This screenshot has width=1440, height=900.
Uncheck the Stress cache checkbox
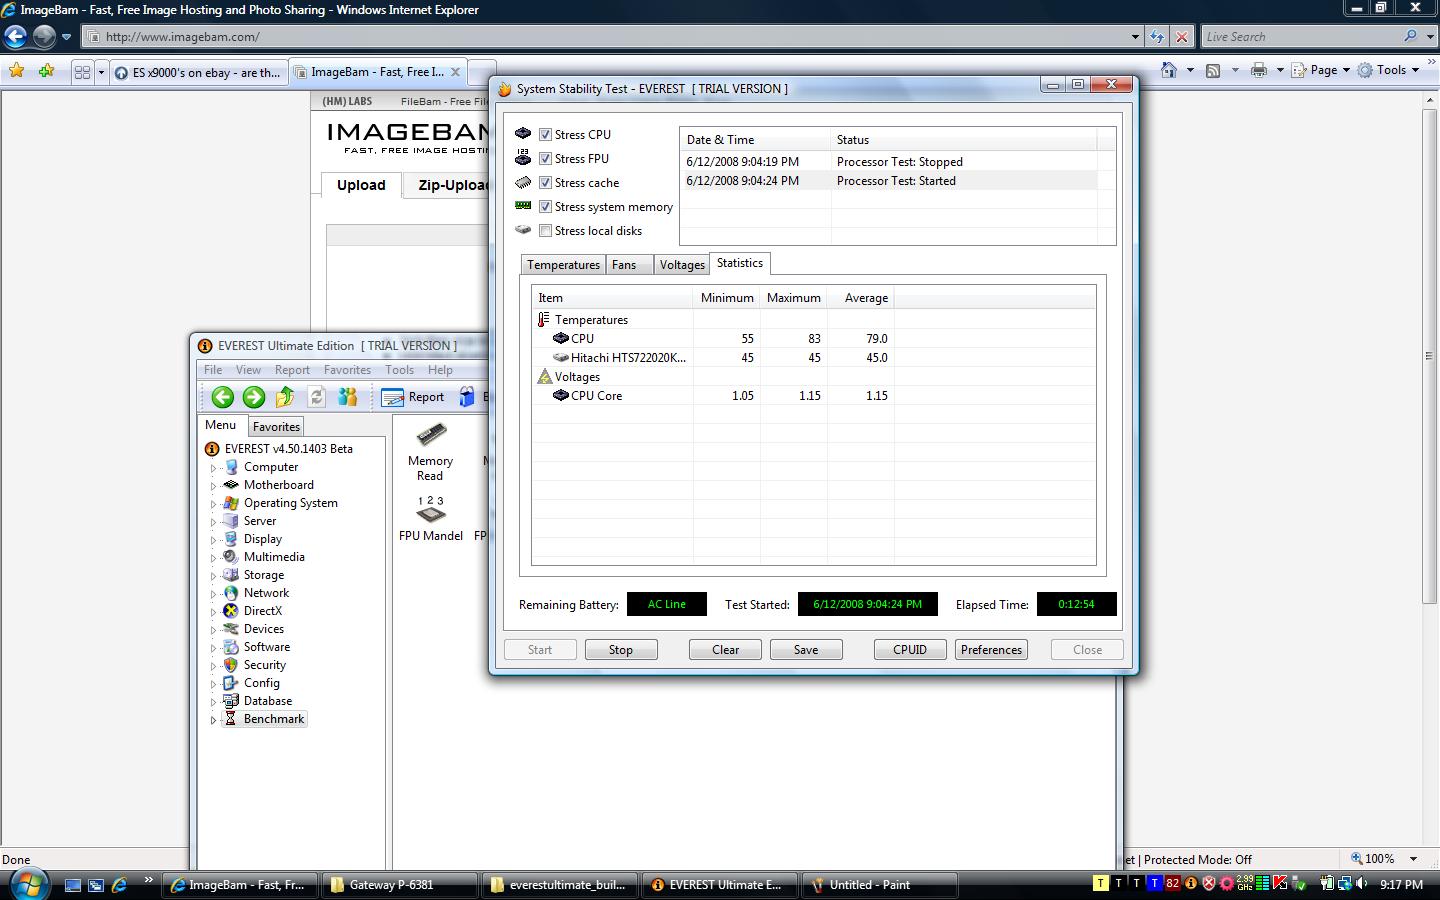click(545, 182)
